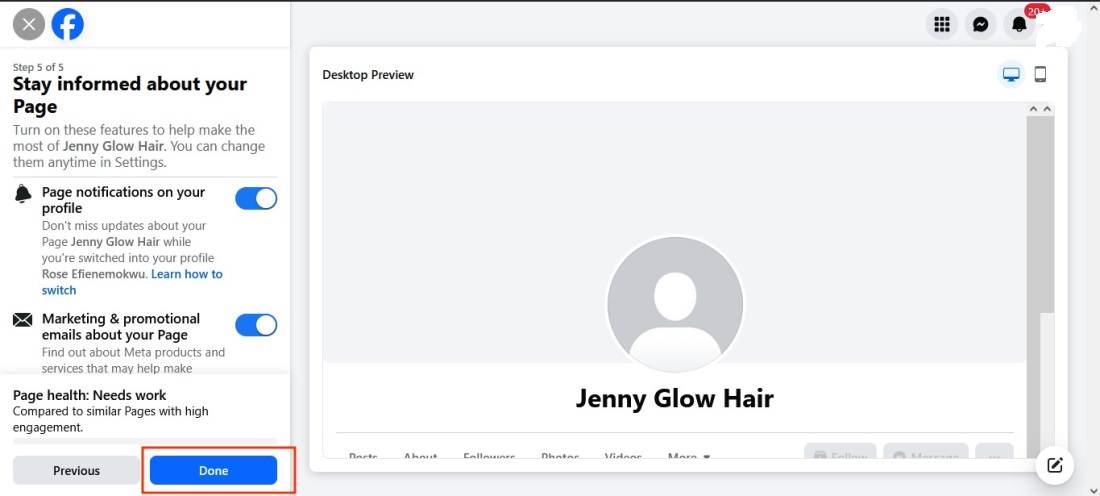Go back with the Previous button
This screenshot has height=496, width=1100.
pyautogui.click(x=77, y=471)
